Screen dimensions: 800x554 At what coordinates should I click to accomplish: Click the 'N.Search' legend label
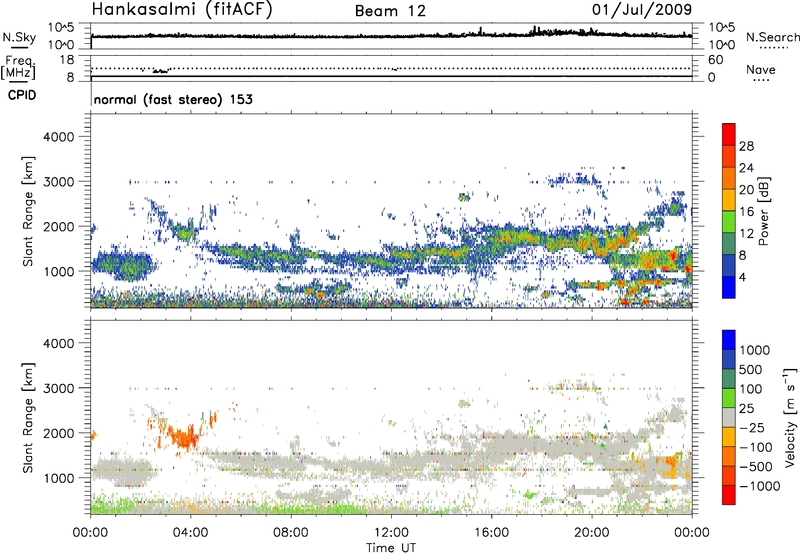[x=772, y=37]
